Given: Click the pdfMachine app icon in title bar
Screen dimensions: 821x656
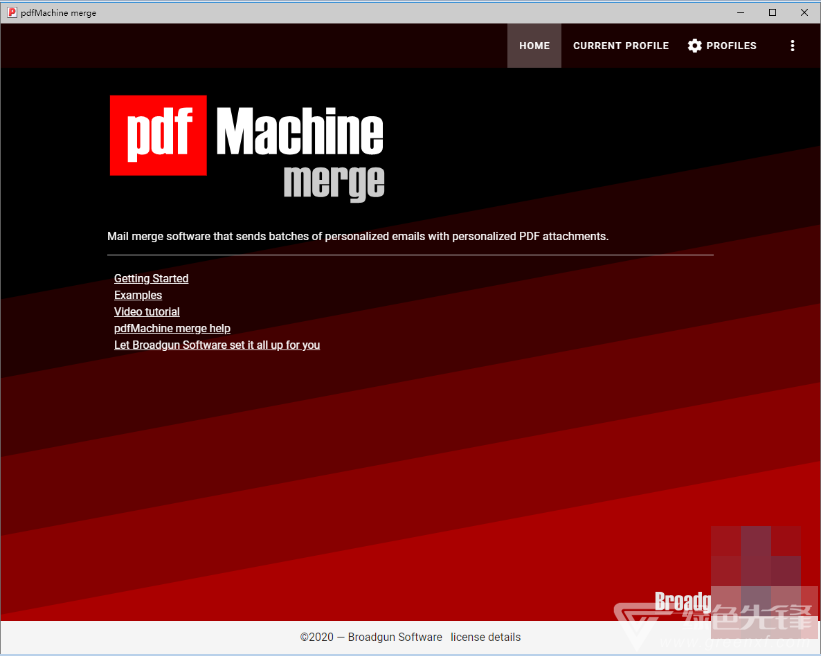Looking at the screenshot, I should 11,13.
